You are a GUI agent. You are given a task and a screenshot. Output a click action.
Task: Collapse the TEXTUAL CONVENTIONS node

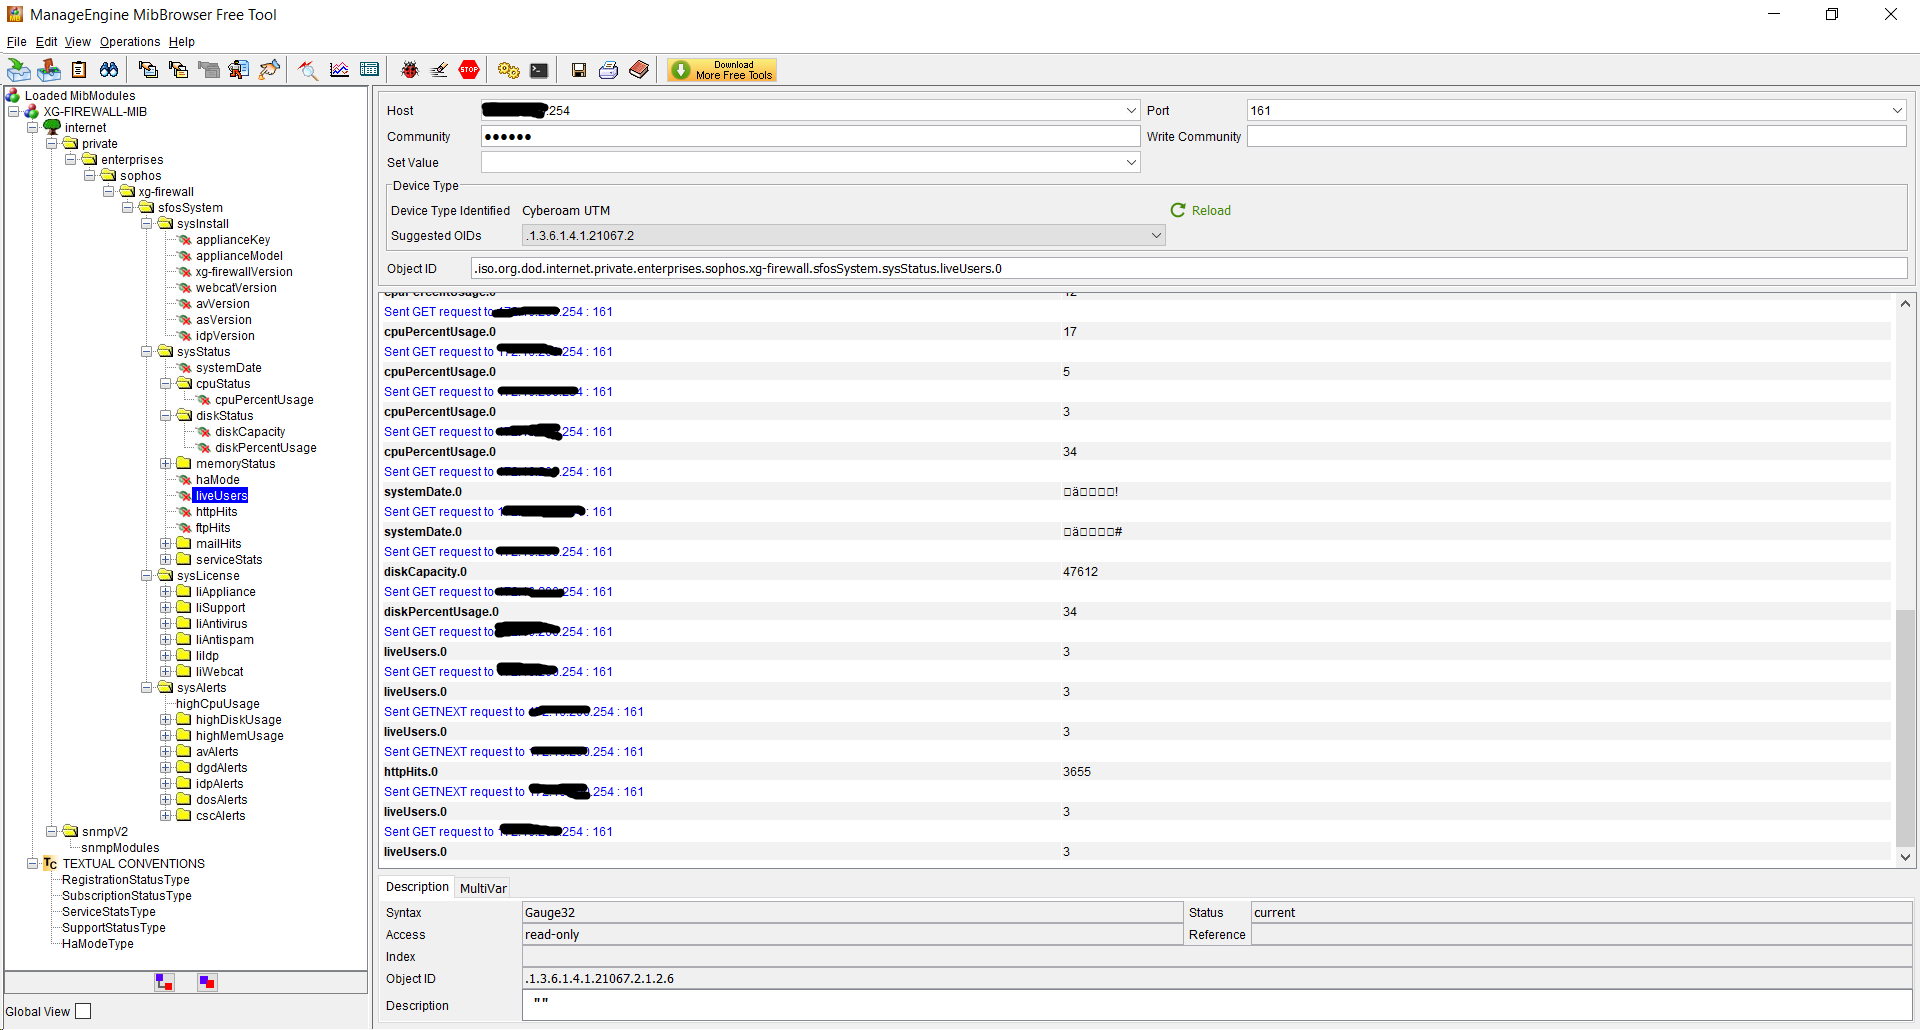pyautogui.click(x=33, y=864)
